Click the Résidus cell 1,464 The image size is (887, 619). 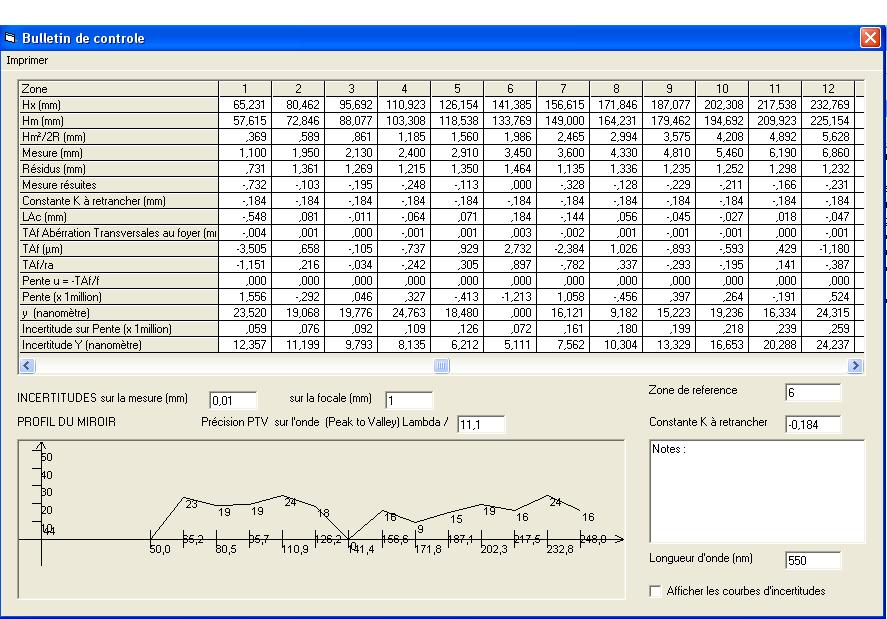510,169
